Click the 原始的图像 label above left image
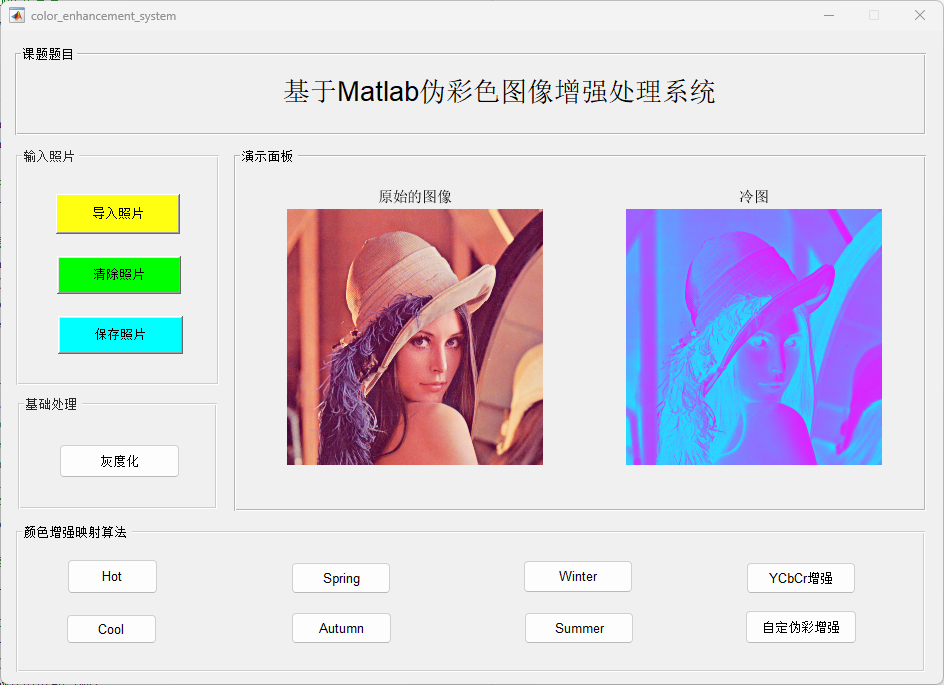 pyautogui.click(x=415, y=197)
